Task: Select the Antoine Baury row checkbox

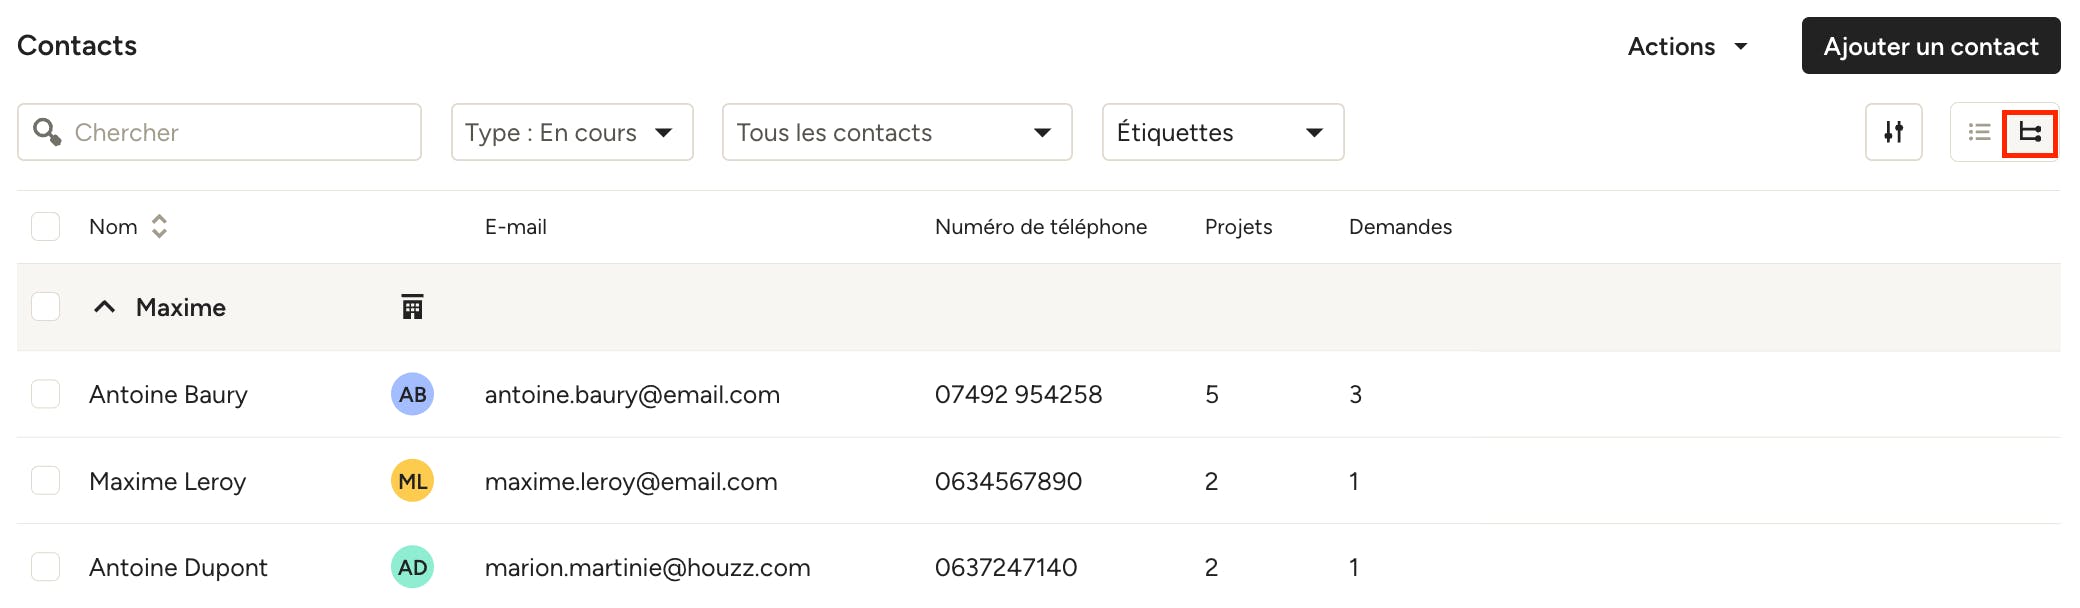Action: tap(45, 394)
